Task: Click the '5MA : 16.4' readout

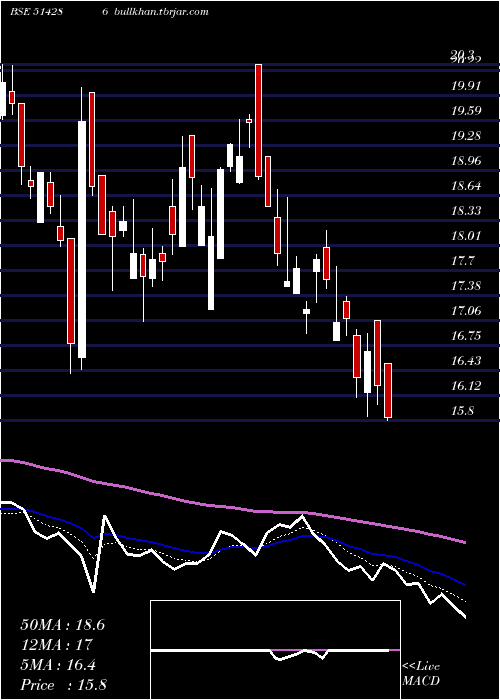Action: pos(58,665)
